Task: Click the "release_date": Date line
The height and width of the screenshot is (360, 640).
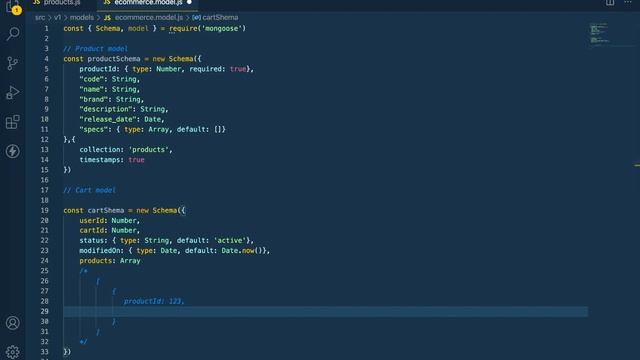Action: click(x=122, y=119)
